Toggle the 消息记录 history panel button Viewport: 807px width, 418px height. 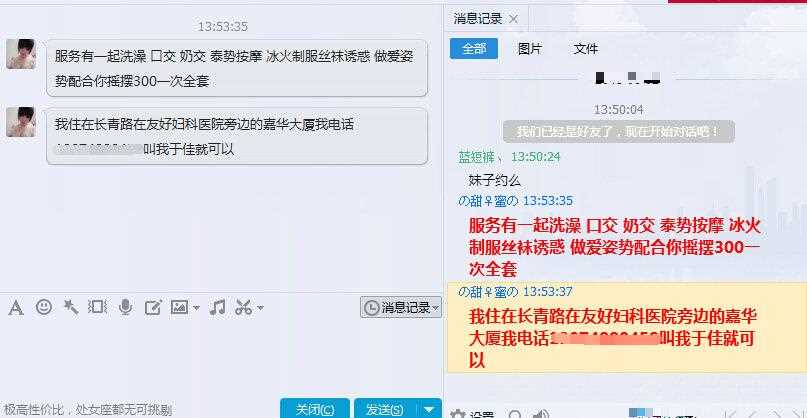401,307
